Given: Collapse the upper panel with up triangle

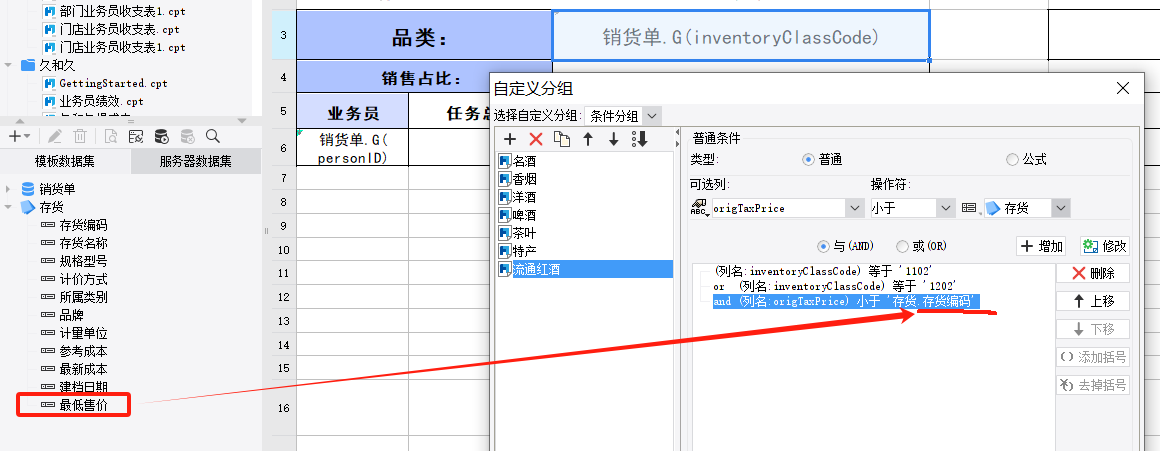Looking at the screenshot, I should (20, 121).
